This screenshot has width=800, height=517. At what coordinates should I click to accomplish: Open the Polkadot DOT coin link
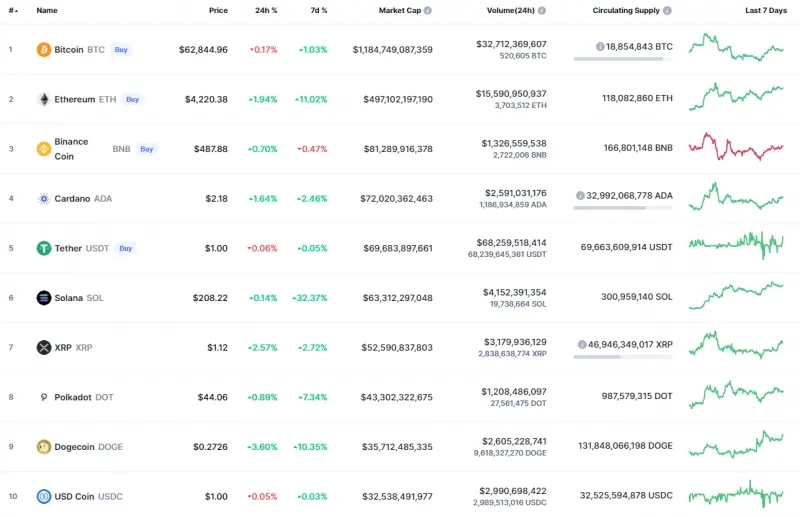[83, 397]
